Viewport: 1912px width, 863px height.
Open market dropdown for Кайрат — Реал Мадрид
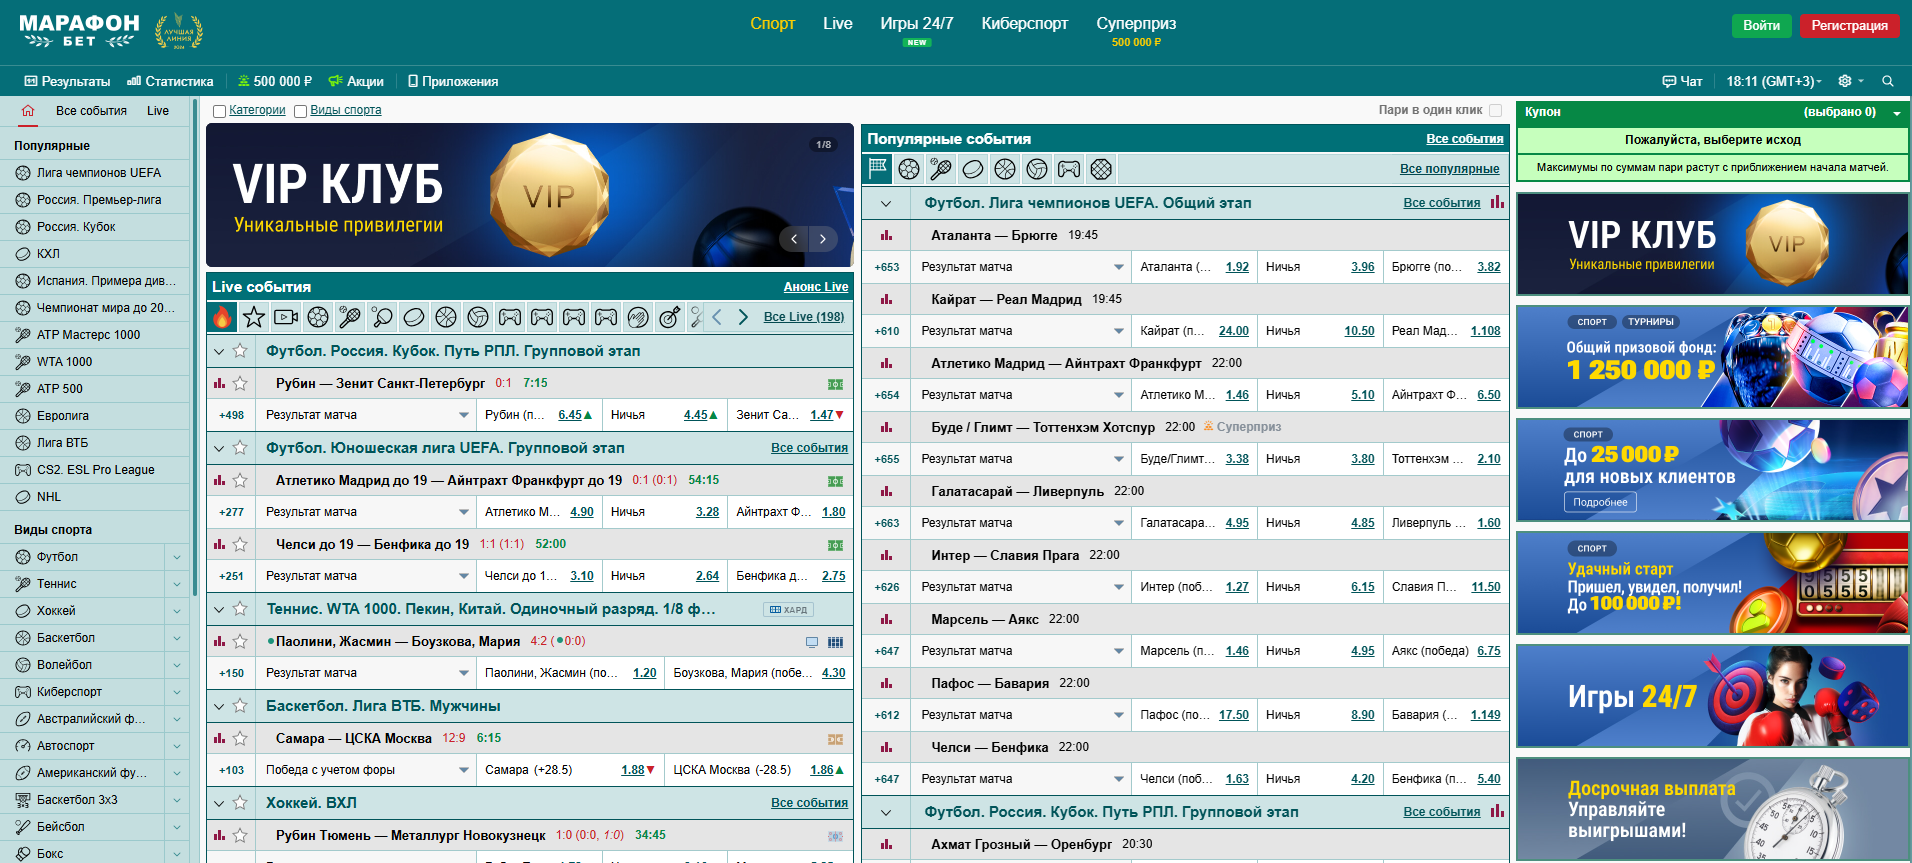[1118, 331]
